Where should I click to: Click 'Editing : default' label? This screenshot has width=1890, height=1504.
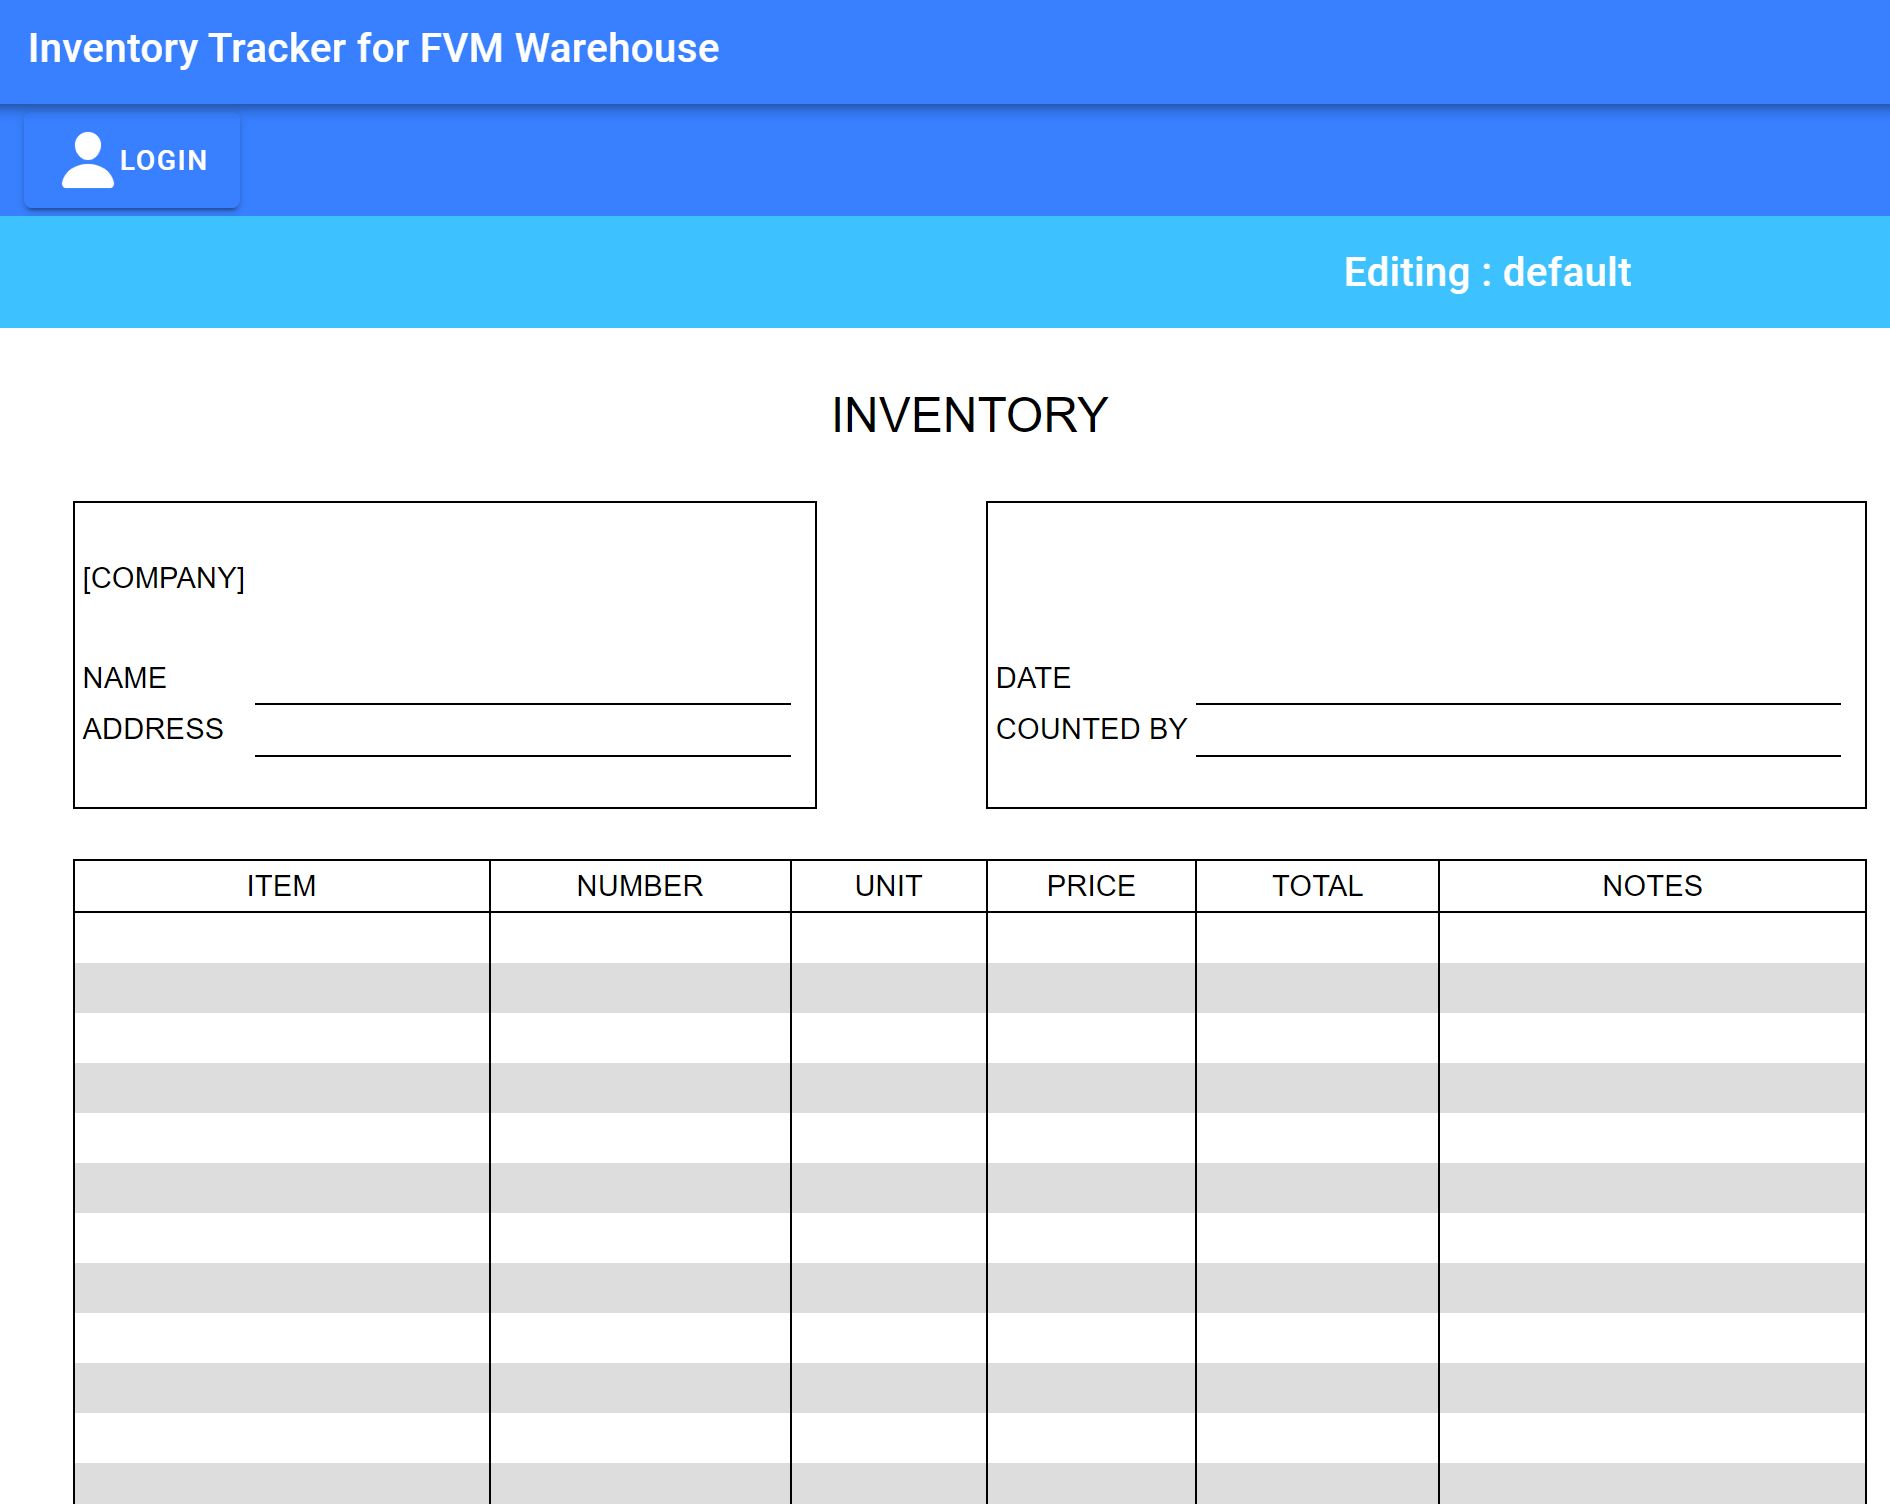coord(1487,272)
